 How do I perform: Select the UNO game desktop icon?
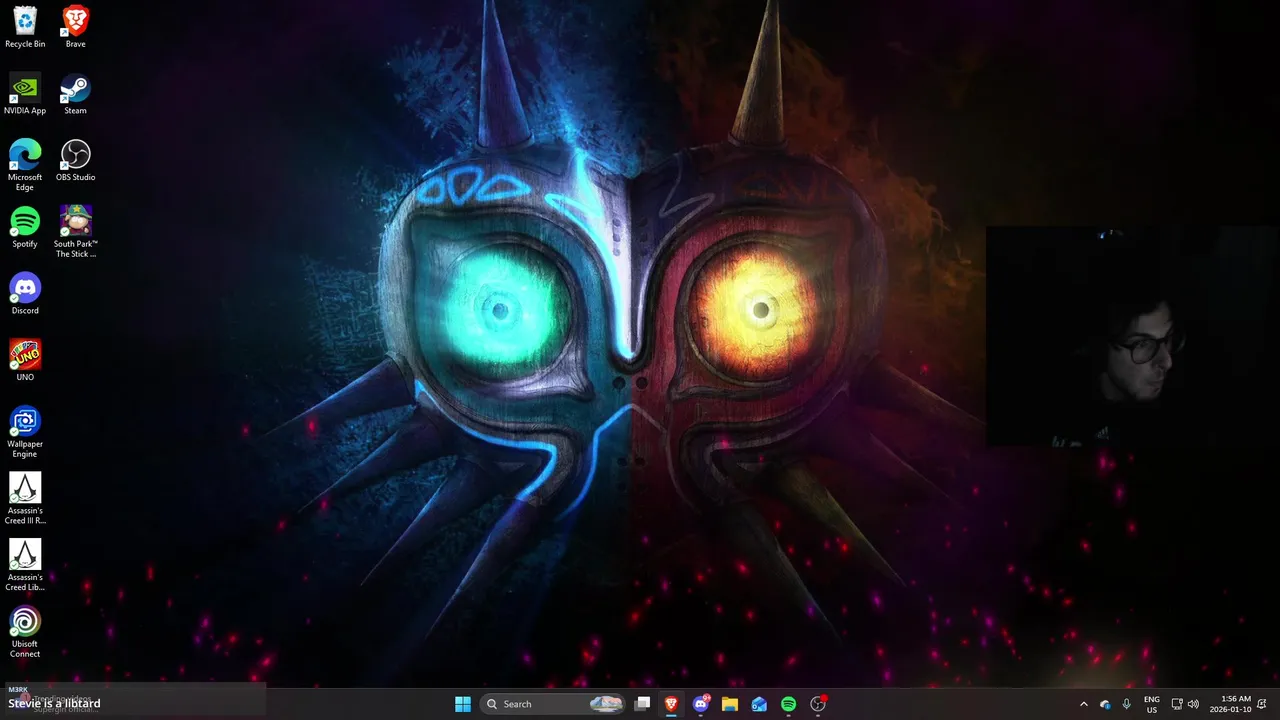(25, 360)
